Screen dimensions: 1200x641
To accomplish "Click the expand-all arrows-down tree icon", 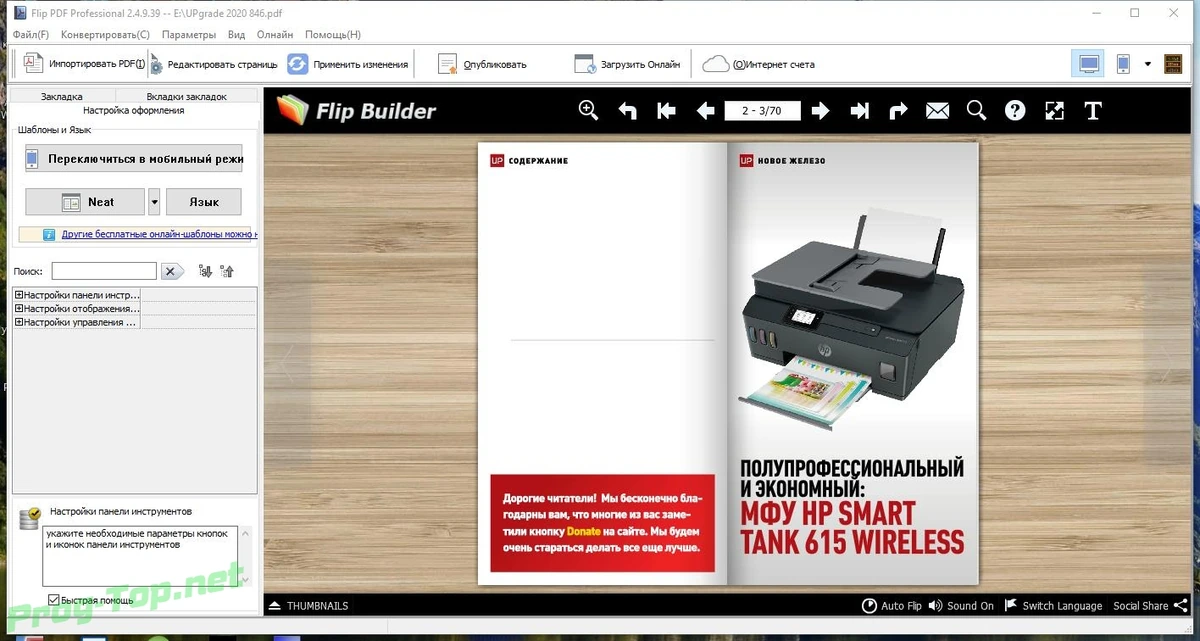I will click(x=205, y=271).
